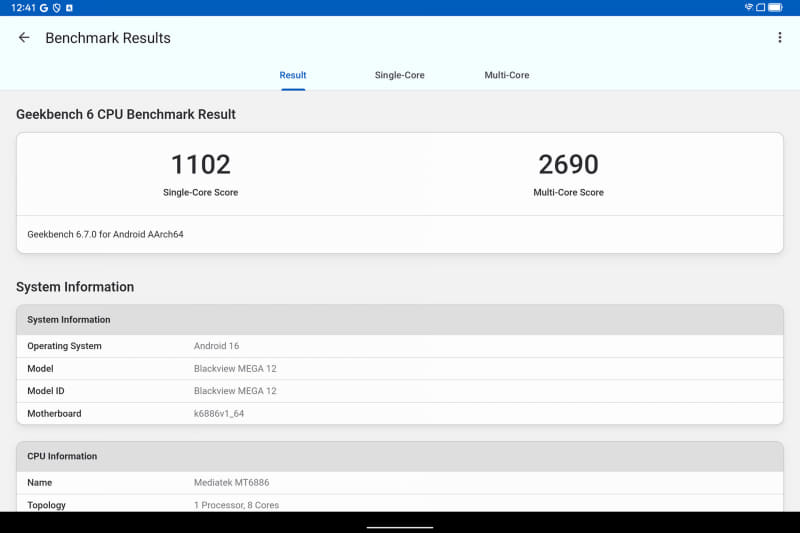Click the Model ID label

click(46, 391)
